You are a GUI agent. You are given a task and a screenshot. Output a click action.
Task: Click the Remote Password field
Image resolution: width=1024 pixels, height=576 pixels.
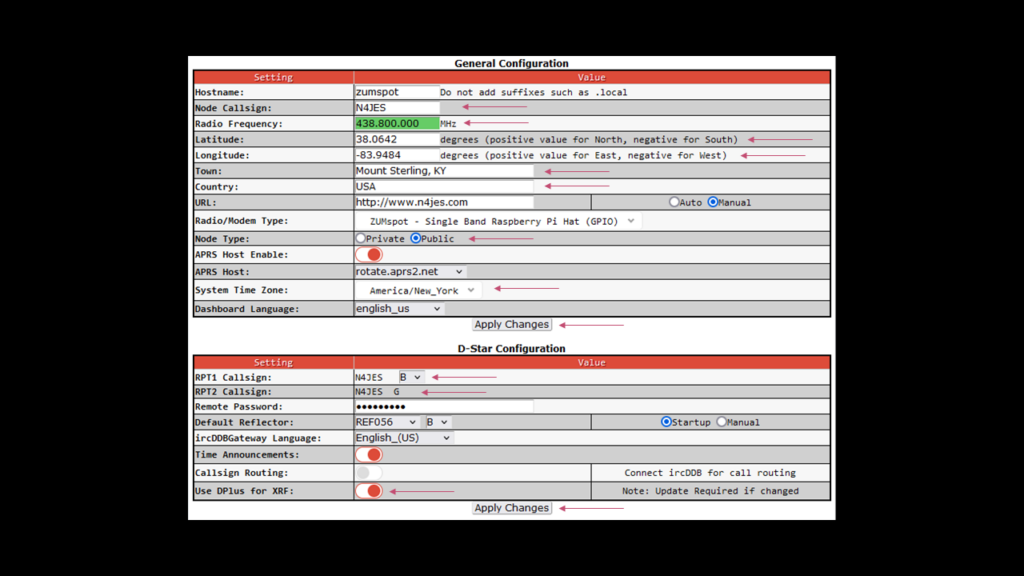tap(444, 406)
